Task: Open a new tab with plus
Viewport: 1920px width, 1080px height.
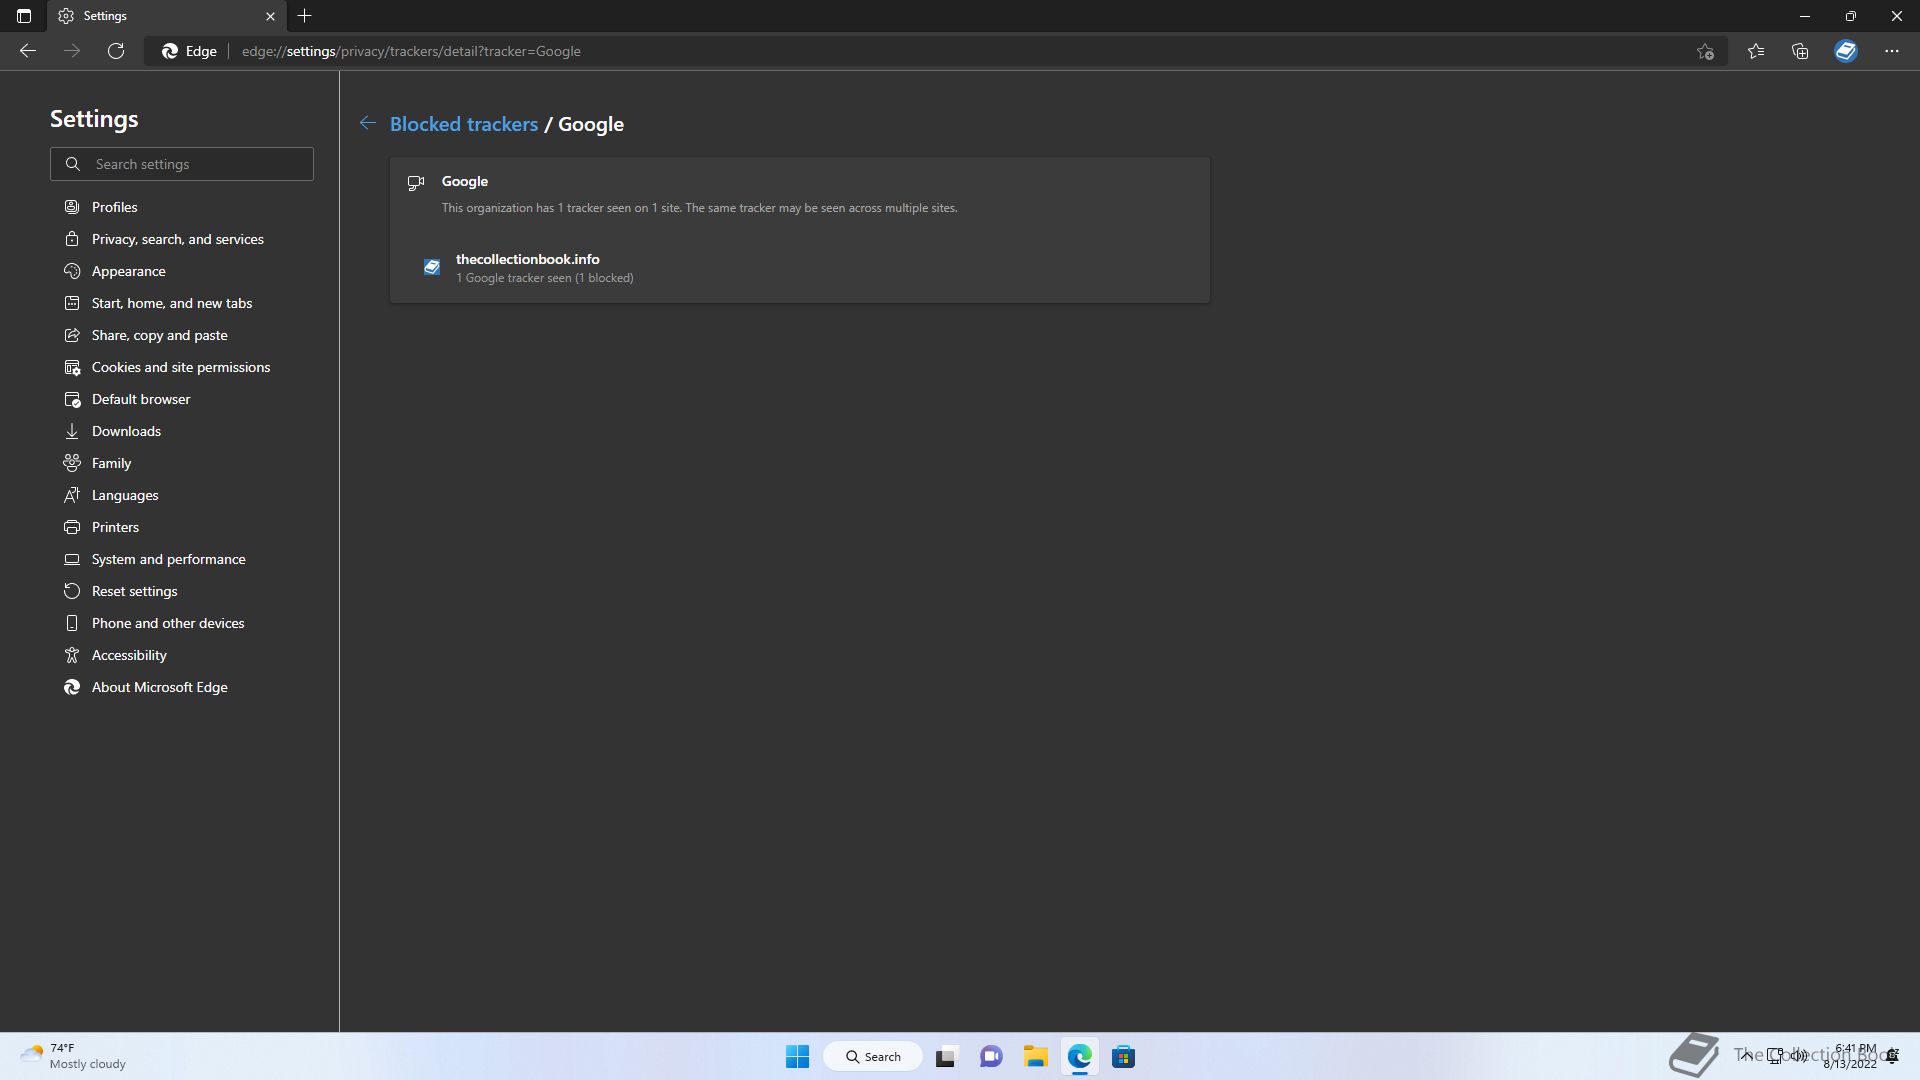Action: pos(305,16)
